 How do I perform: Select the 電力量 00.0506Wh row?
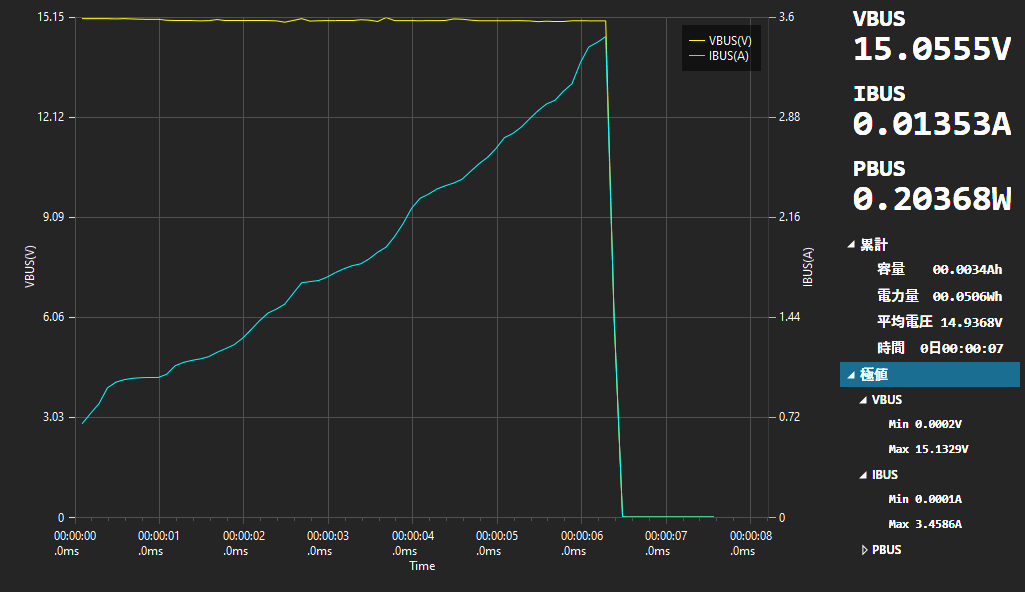pyautogui.click(x=938, y=296)
